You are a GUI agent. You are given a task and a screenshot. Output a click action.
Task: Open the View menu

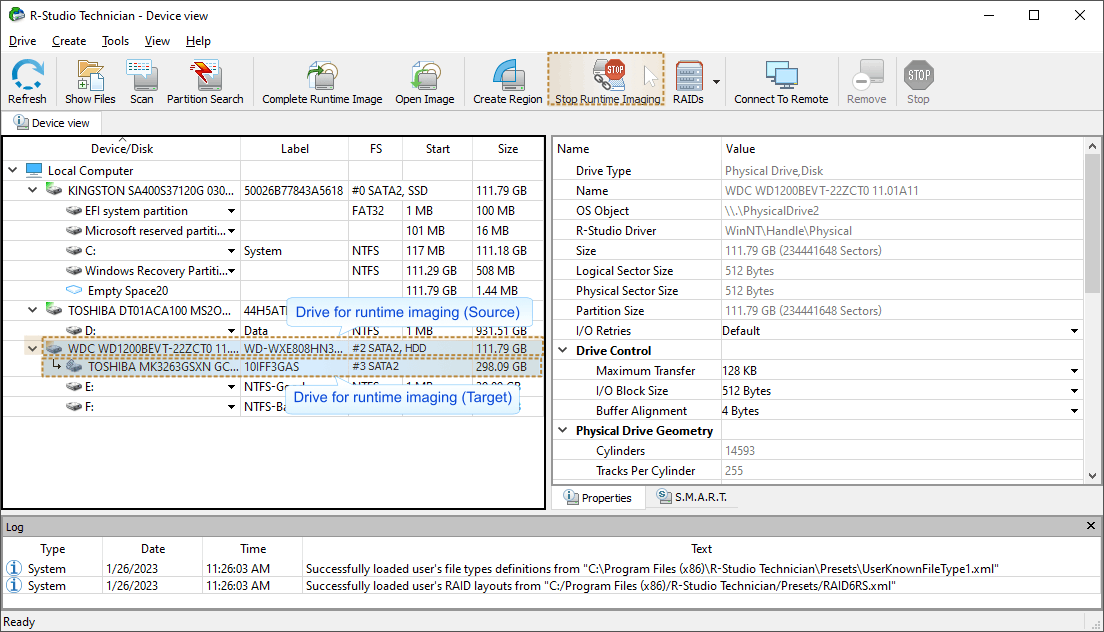(157, 41)
